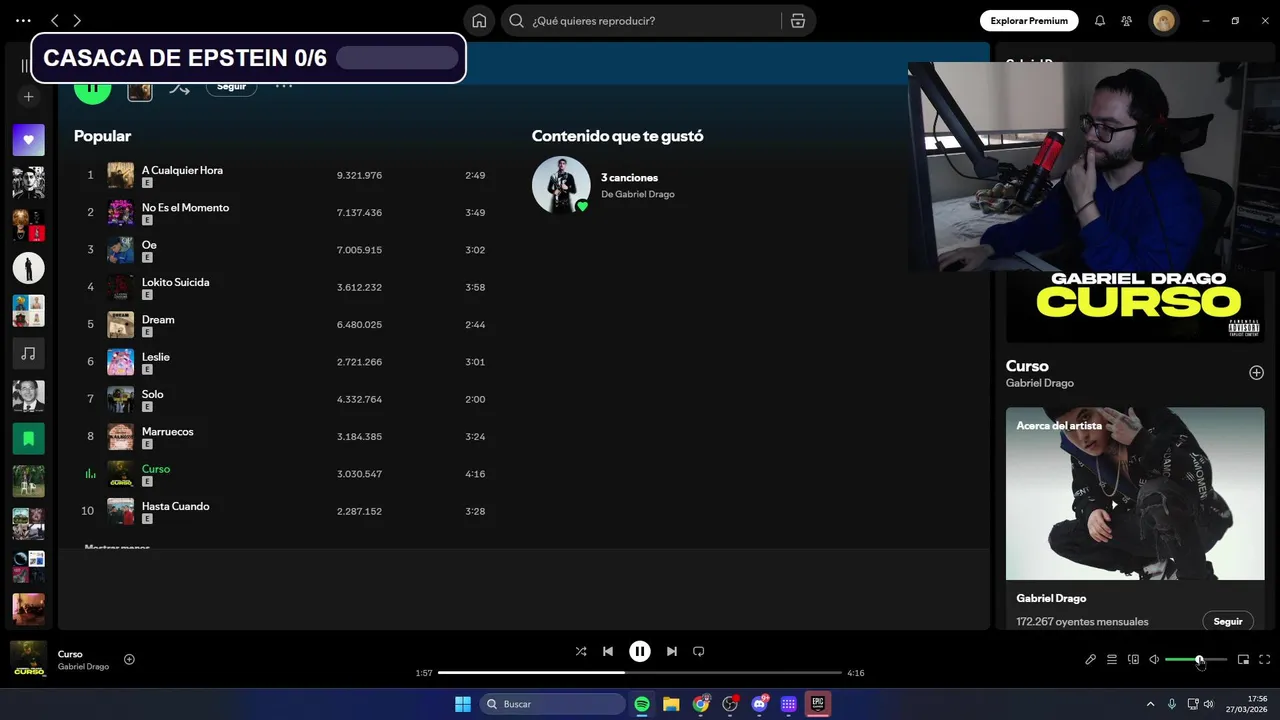Click 'De Gabriel Drago' liked songs subtitle
Viewport: 1280px width, 720px height.
click(x=637, y=194)
